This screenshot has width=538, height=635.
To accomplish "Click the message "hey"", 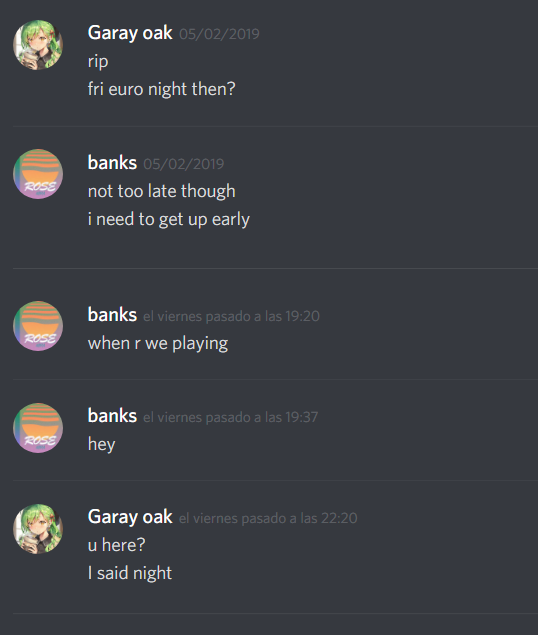I will click(x=102, y=444).
